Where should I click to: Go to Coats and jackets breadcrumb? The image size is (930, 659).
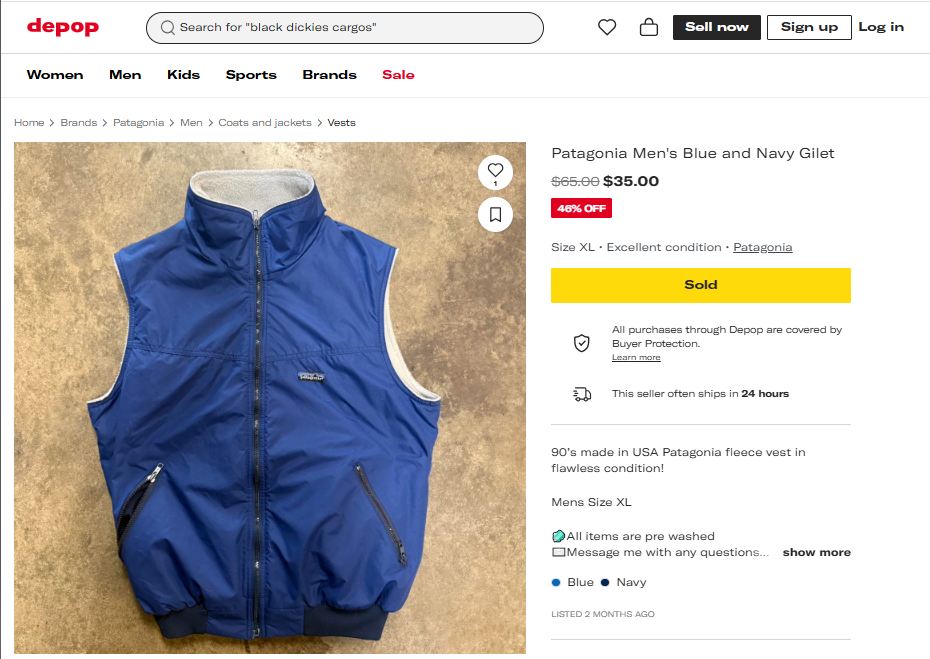pyautogui.click(x=265, y=123)
